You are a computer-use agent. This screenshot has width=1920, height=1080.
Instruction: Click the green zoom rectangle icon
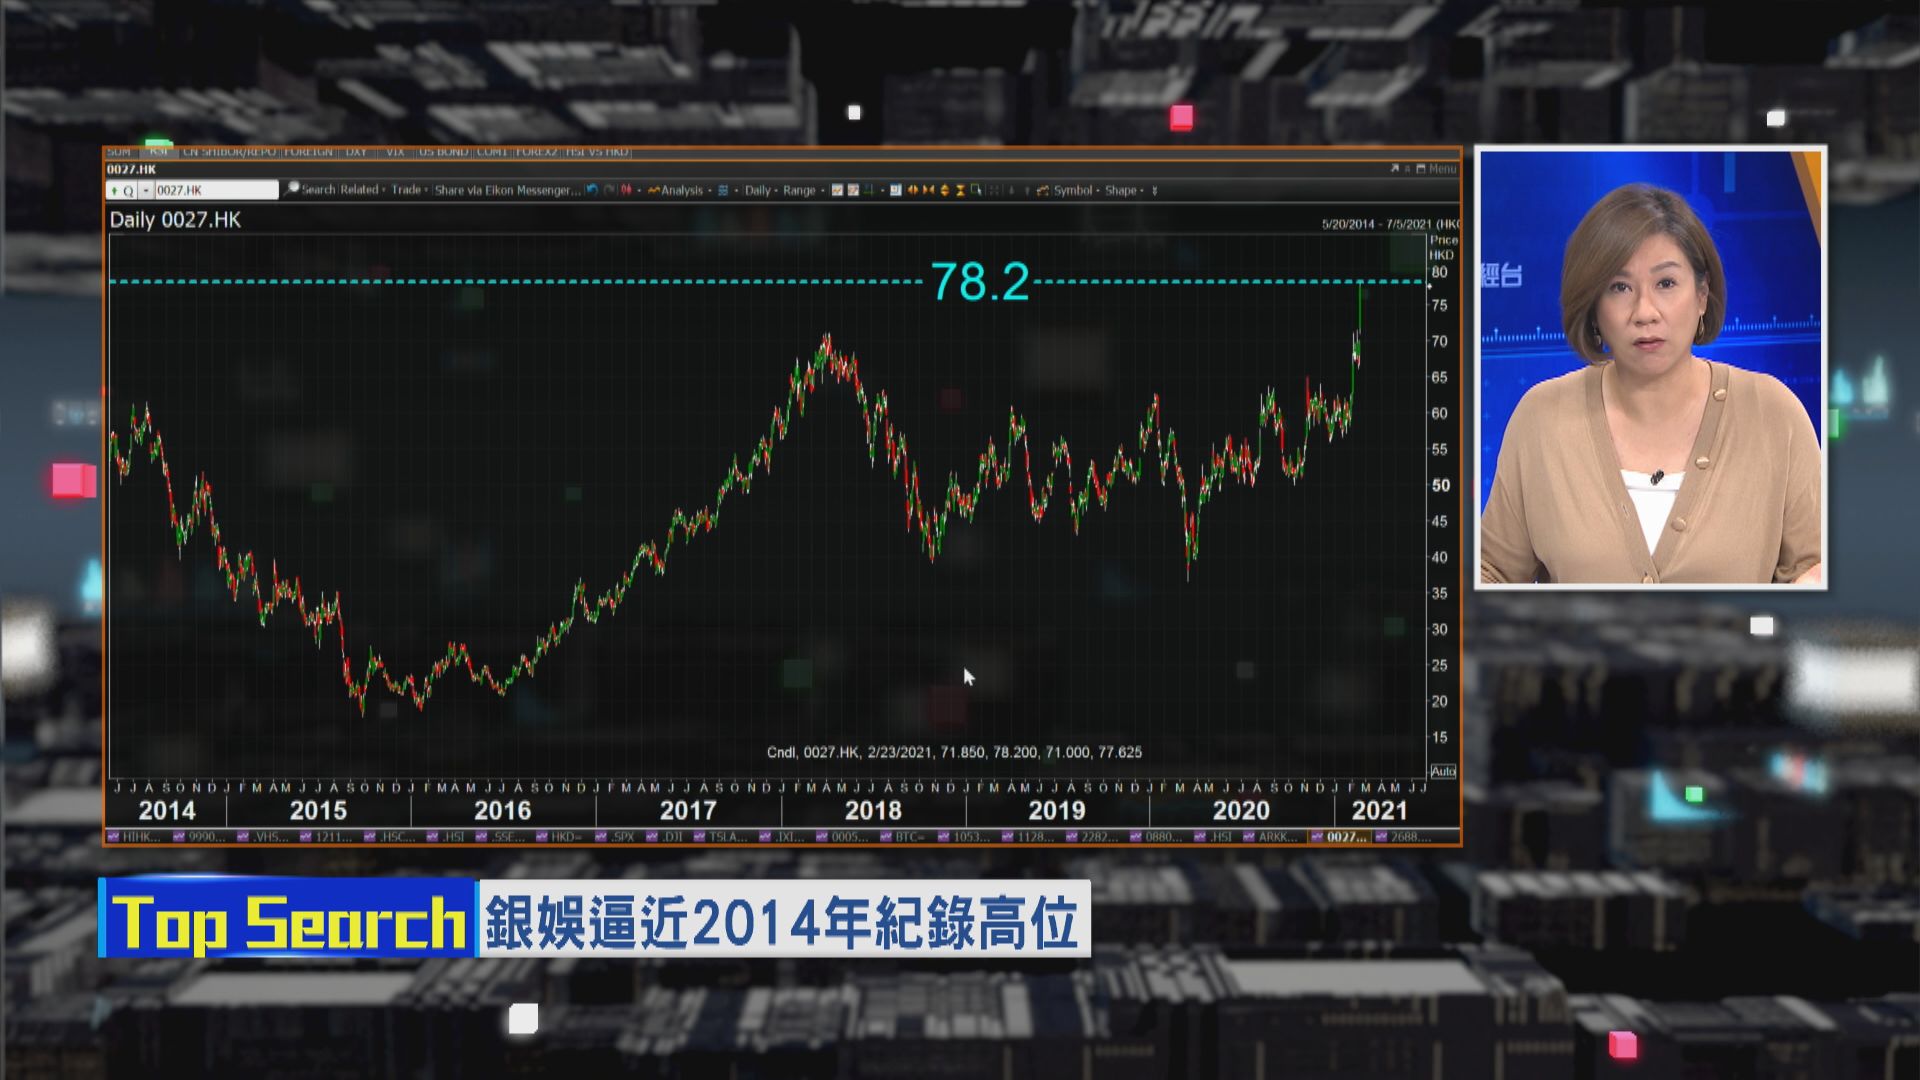(x=976, y=190)
